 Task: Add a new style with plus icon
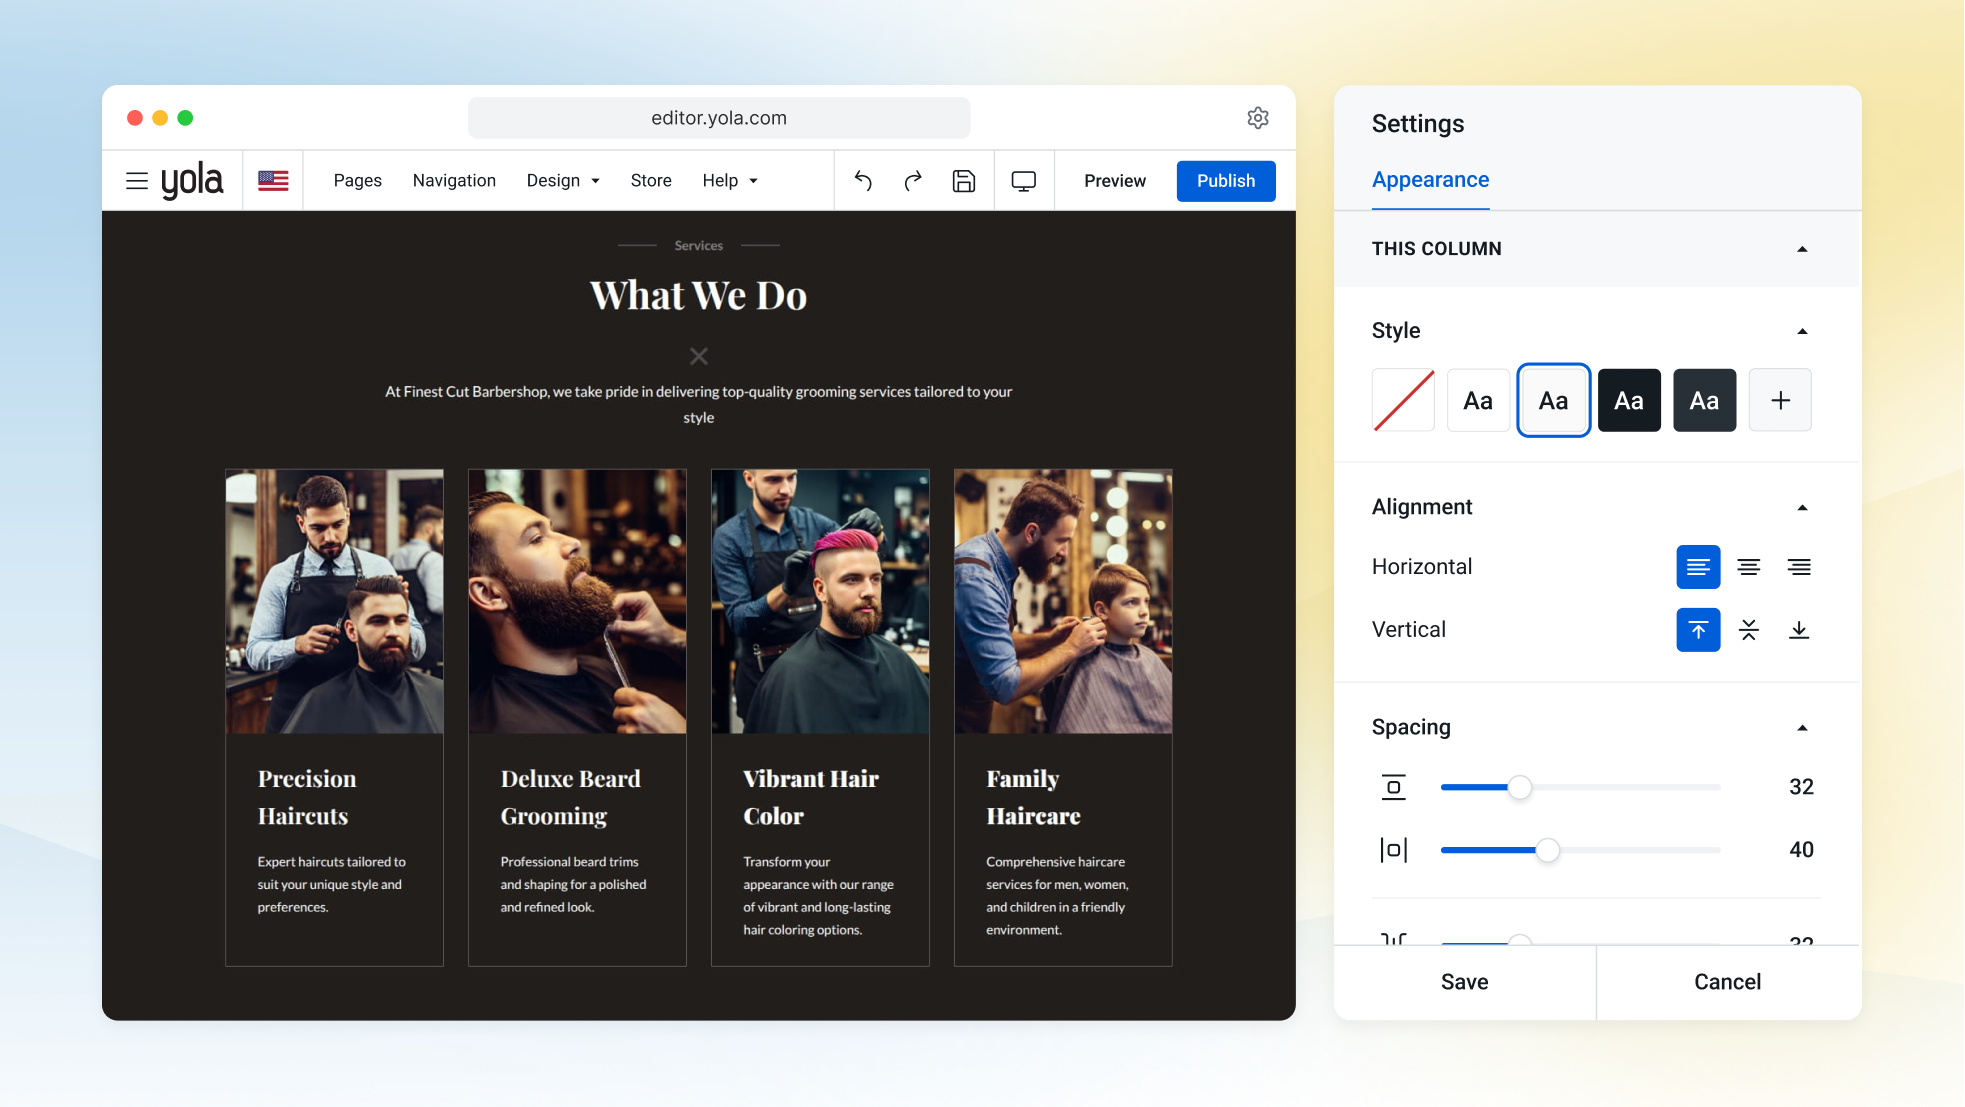click(1780, 400)
